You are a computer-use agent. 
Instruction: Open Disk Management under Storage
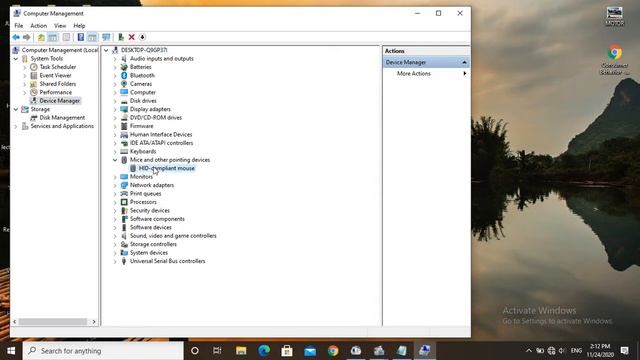click(62, 118)
